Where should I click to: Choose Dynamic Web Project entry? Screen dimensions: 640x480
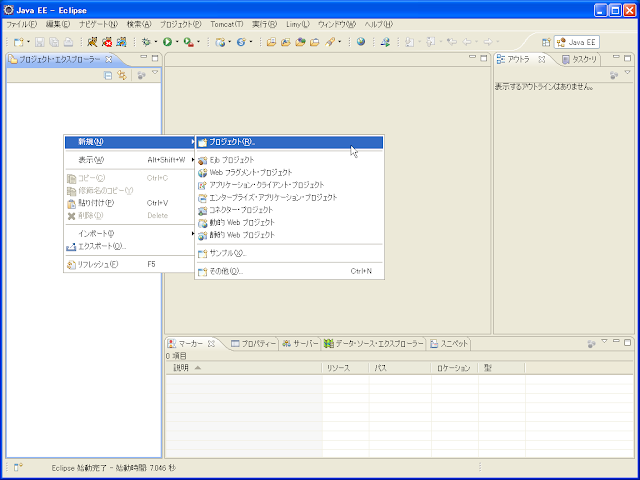click(x=290, y=222)
